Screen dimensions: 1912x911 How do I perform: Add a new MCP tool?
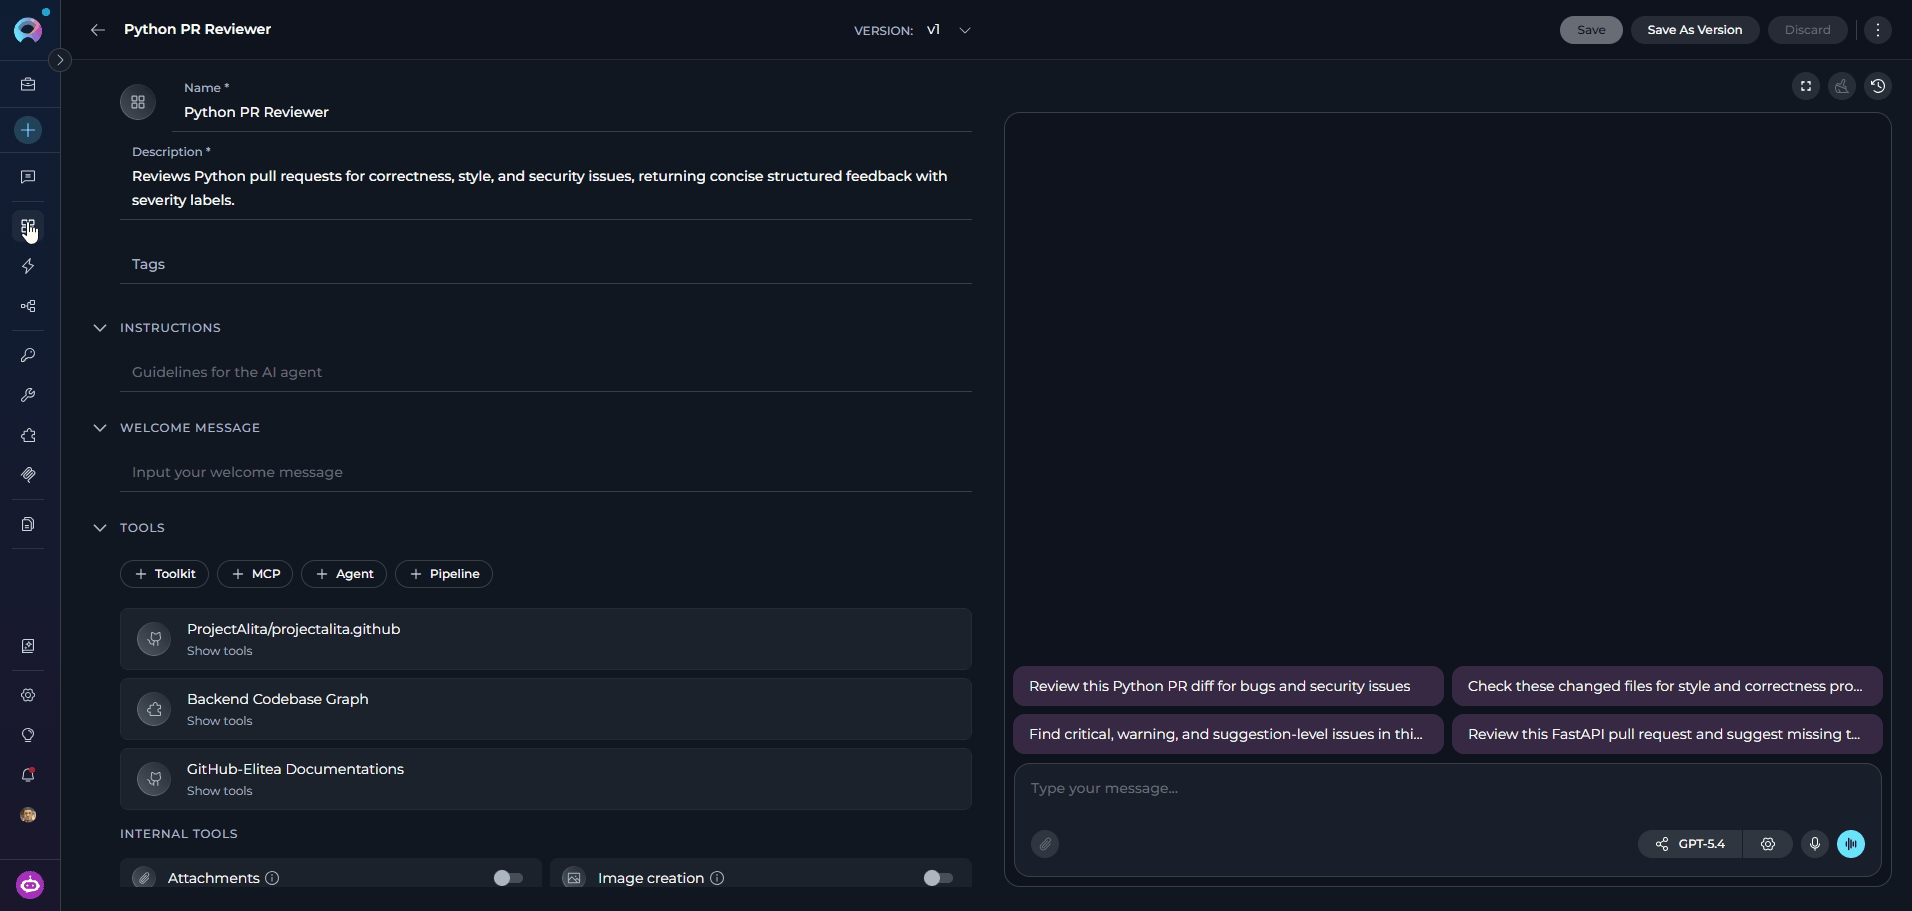click(x=256, y=574)
